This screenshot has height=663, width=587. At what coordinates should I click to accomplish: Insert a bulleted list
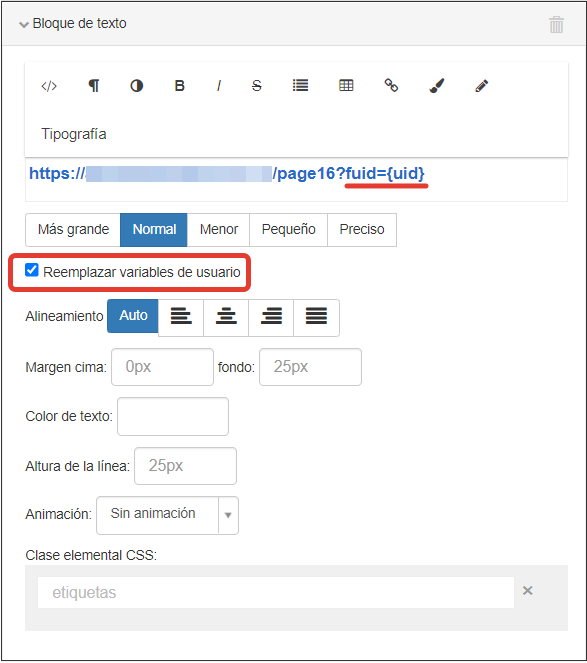click(x=301, y=85)
